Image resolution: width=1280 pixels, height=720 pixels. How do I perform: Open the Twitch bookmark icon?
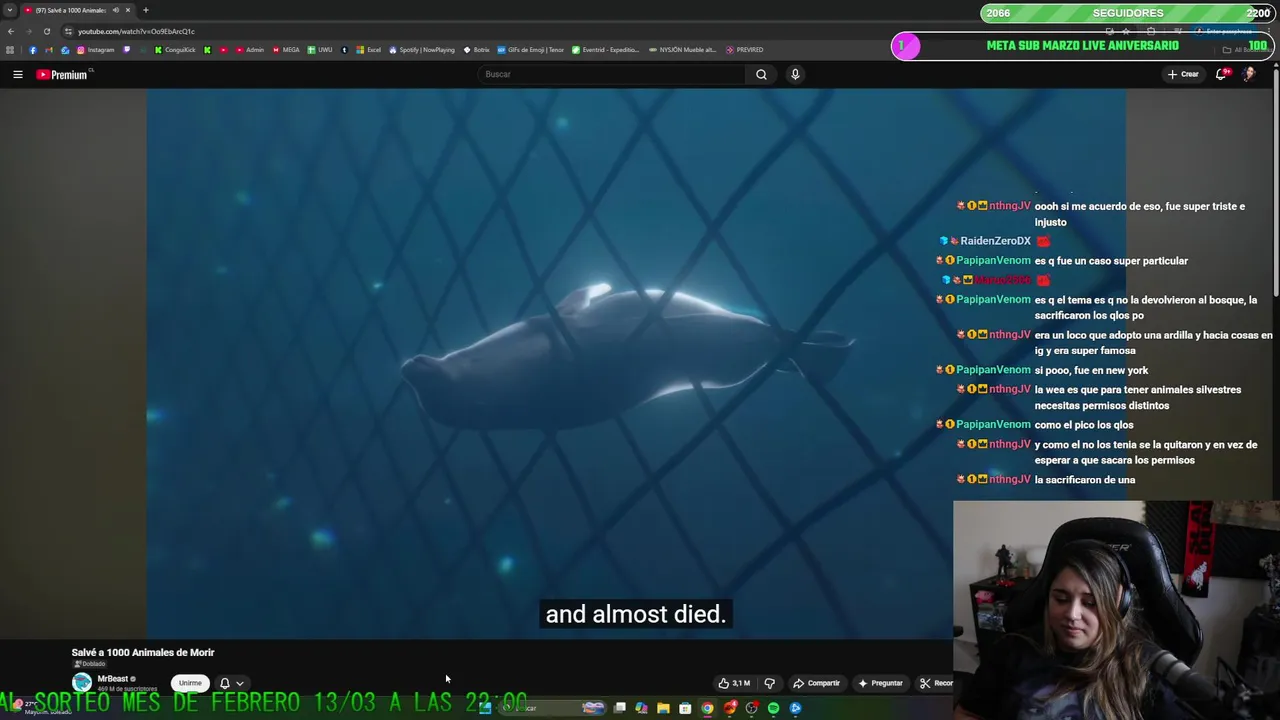127,50
